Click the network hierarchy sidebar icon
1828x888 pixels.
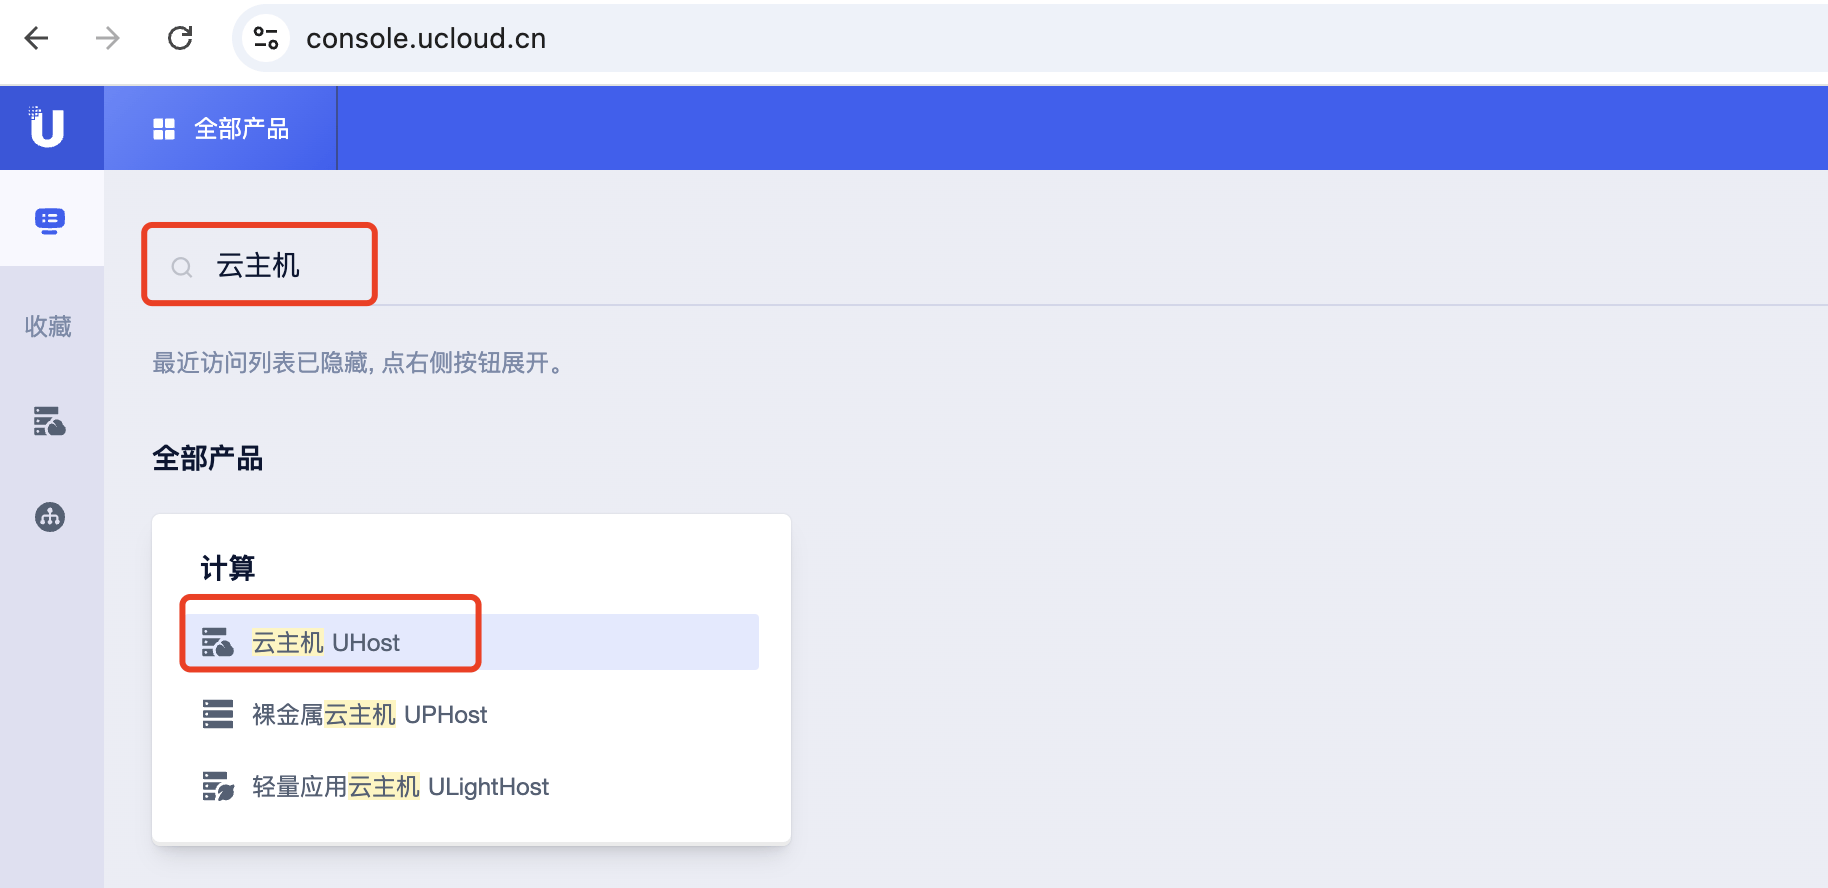point(50,517)
